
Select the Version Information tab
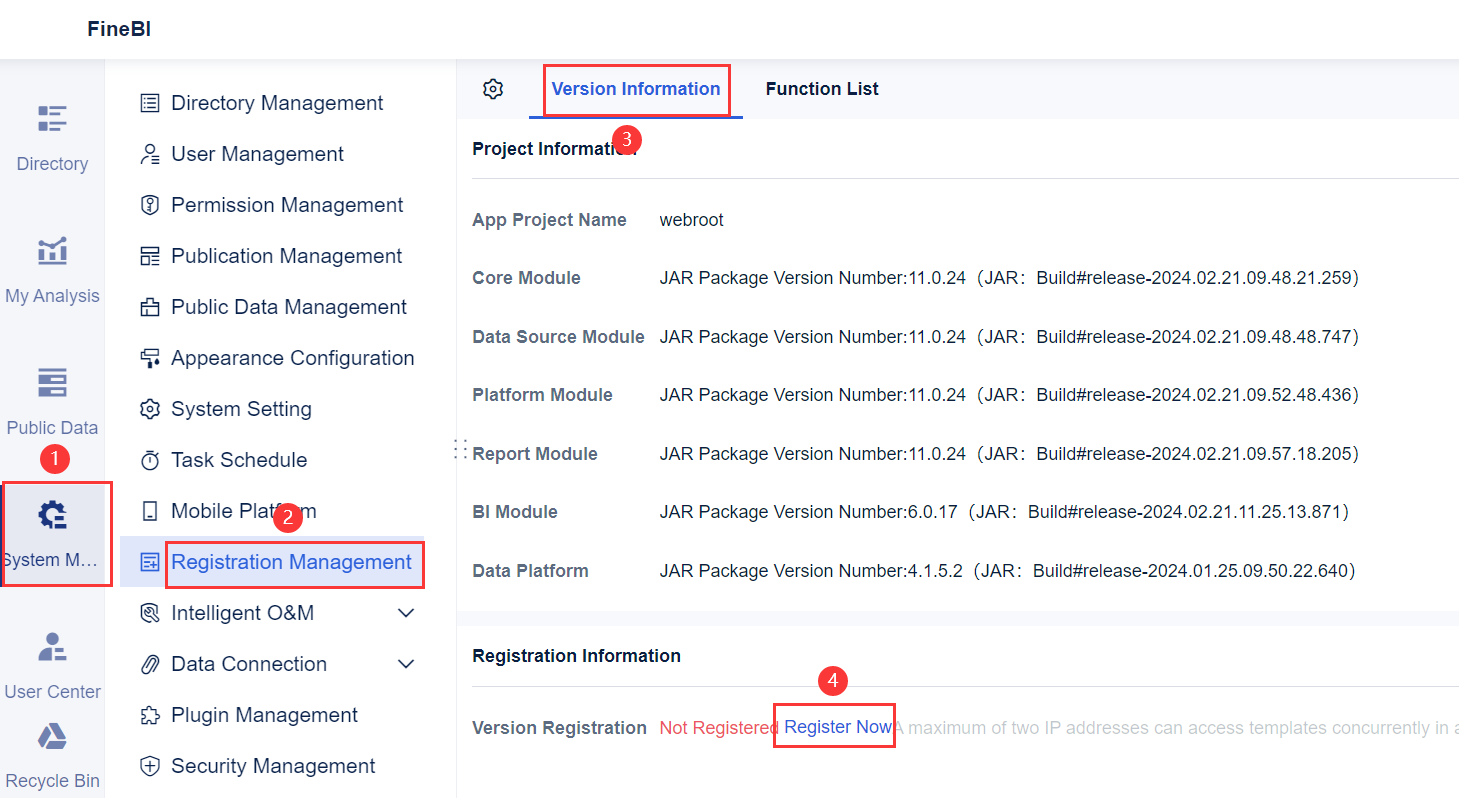[x=635, y=88]
